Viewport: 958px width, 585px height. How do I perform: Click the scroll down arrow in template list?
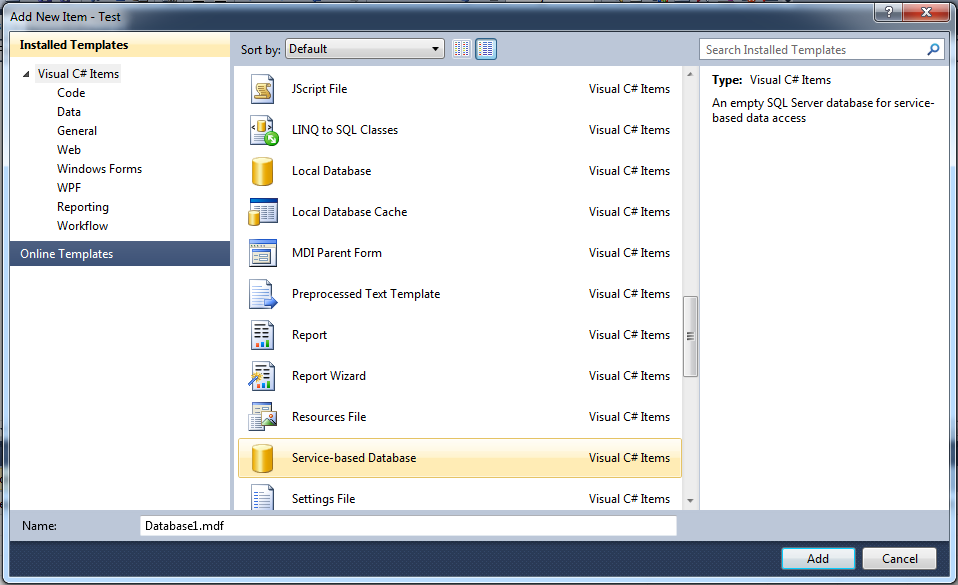(x=690, y=501)
